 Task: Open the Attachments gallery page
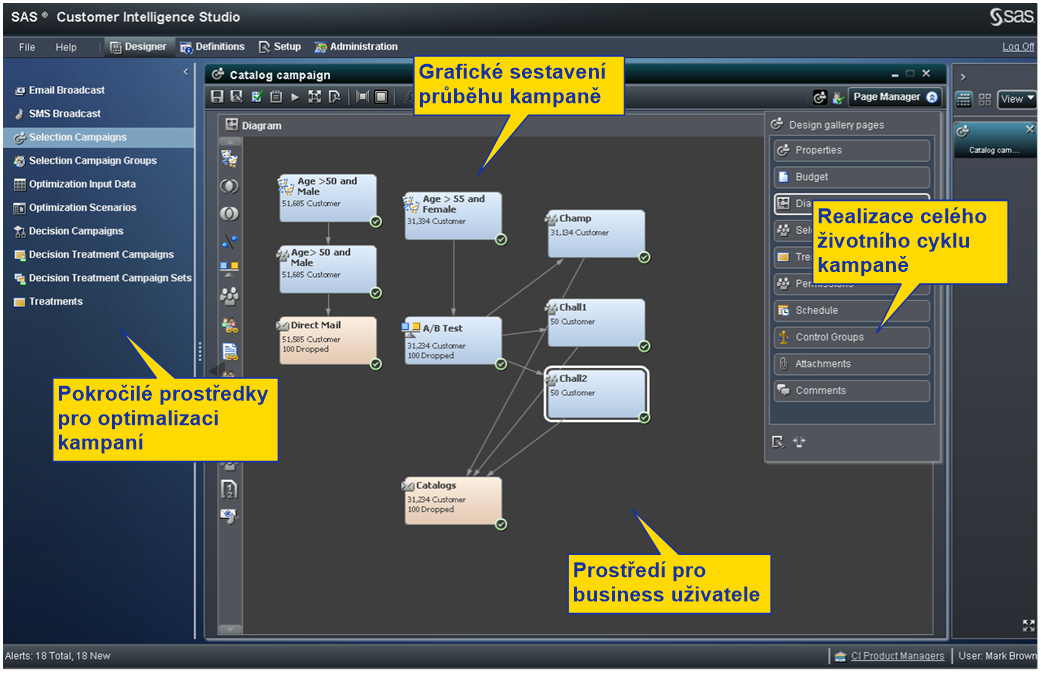tap(852, 364)
